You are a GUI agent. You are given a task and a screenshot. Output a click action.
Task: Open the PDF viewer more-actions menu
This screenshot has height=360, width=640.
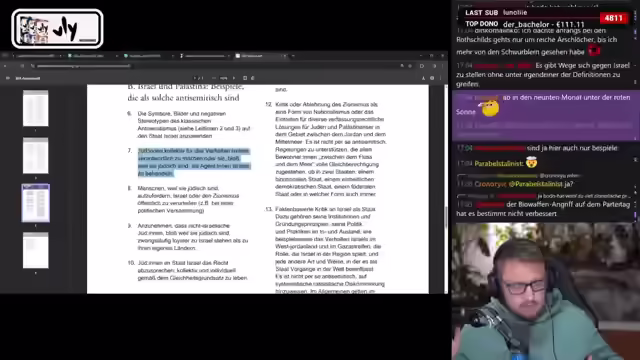pyautogui.click(x=441, y=78)
